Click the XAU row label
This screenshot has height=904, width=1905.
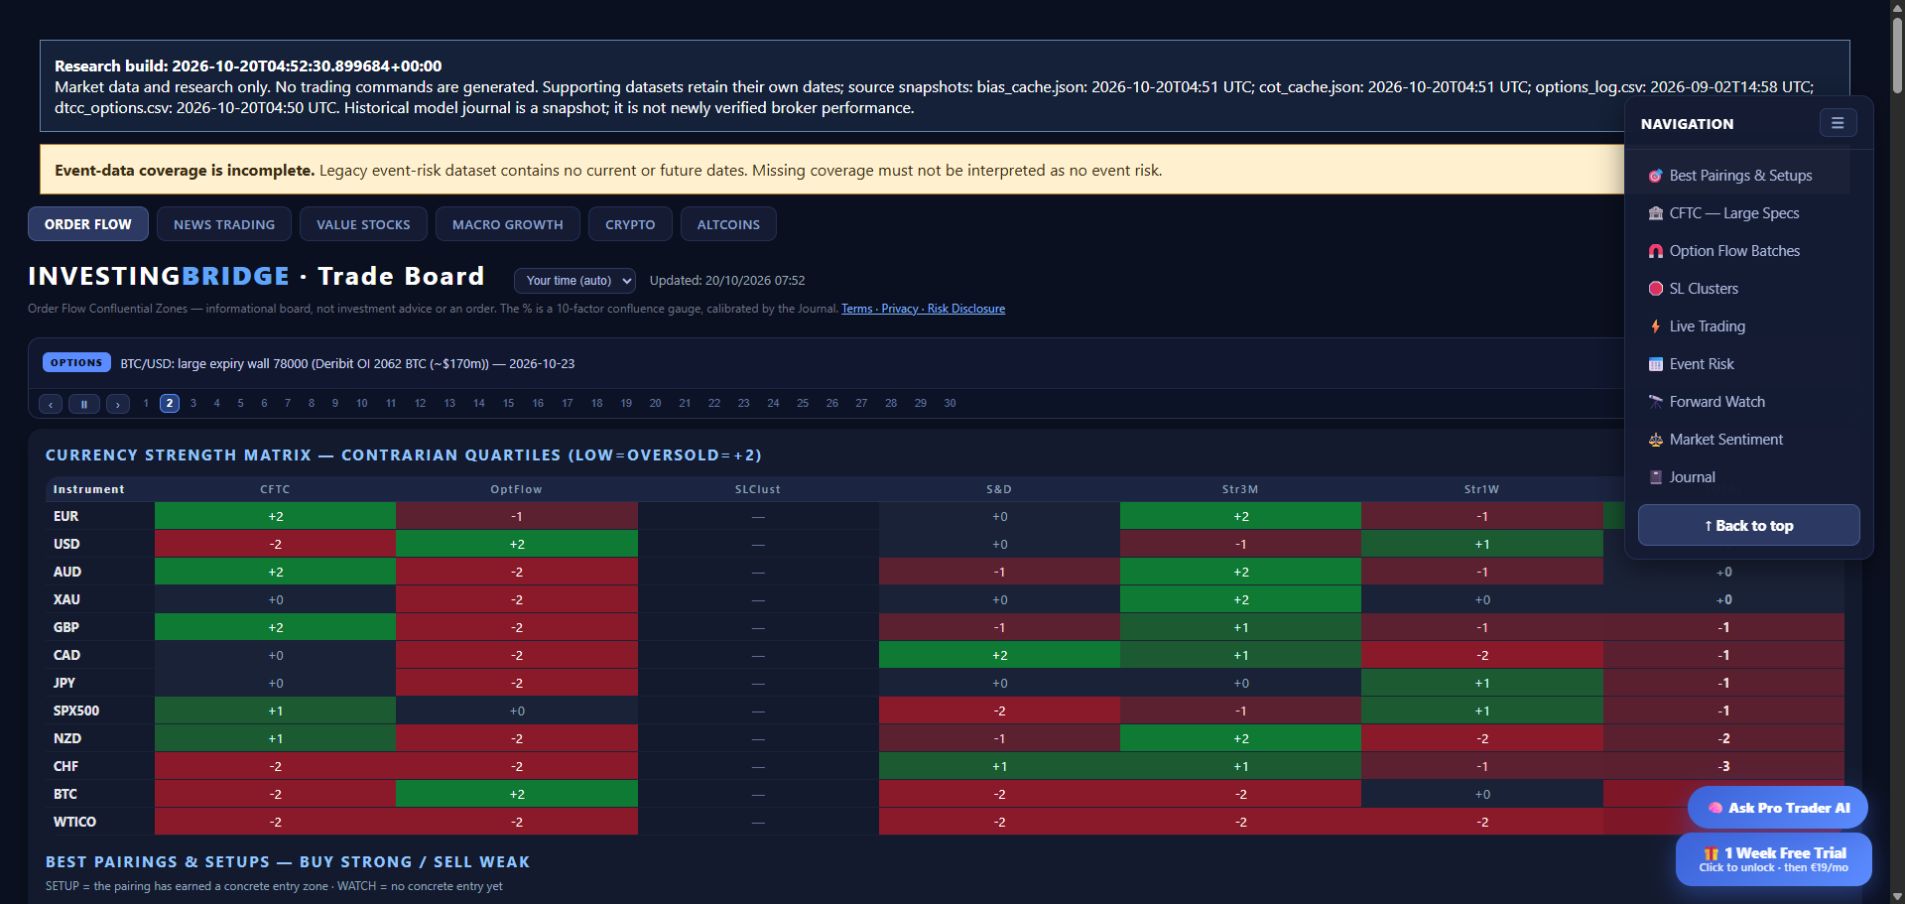pyautogui.click(x=66, y=600)
